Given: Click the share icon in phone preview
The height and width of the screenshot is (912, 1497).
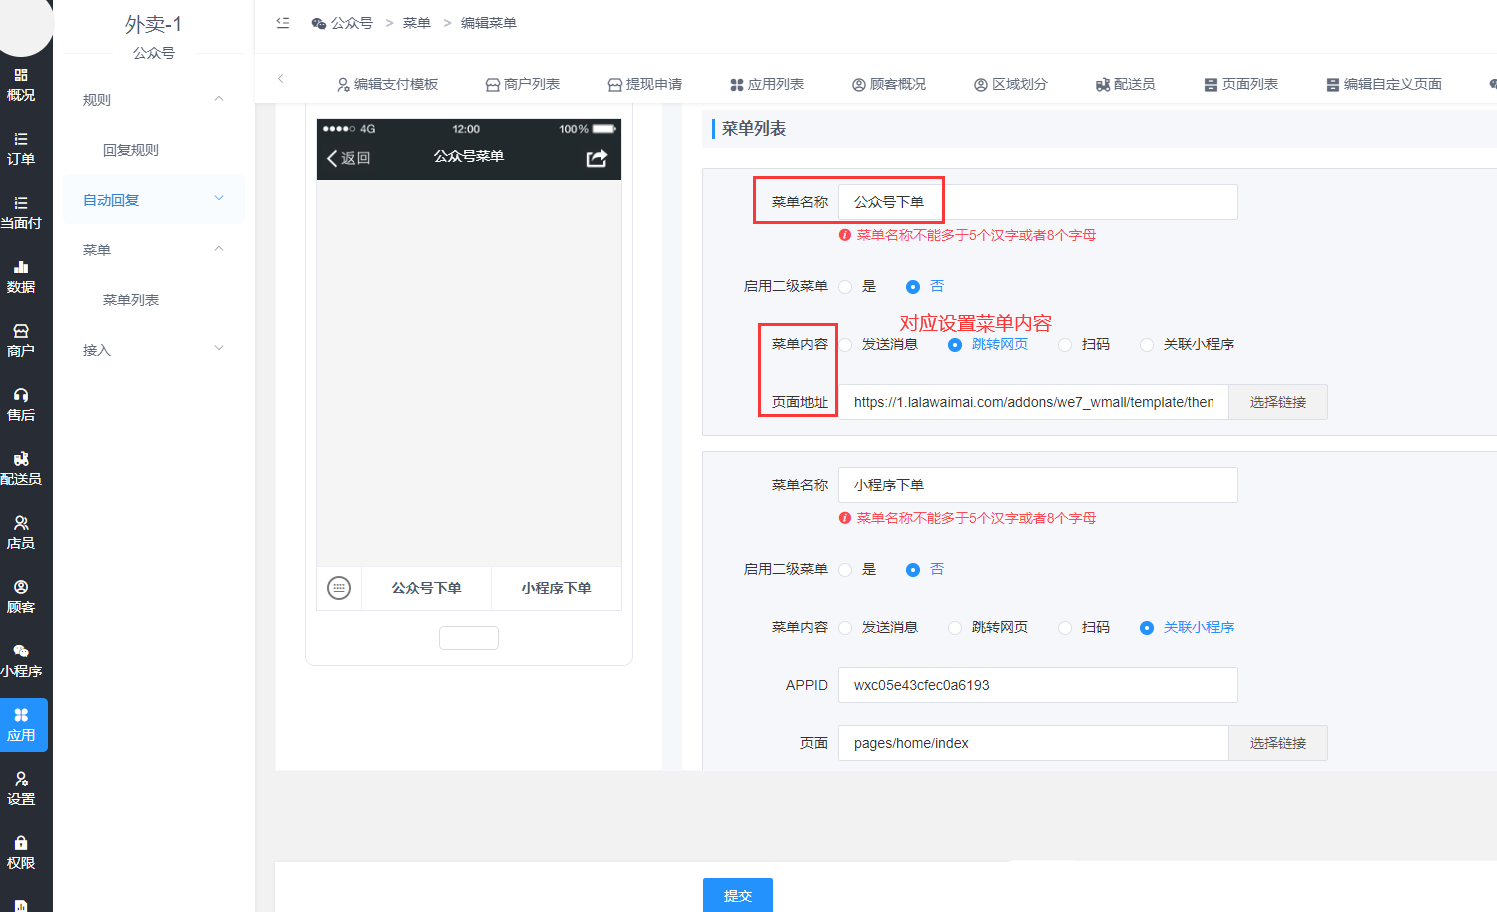Looking at the screenshot, I should tap(596, 158).
